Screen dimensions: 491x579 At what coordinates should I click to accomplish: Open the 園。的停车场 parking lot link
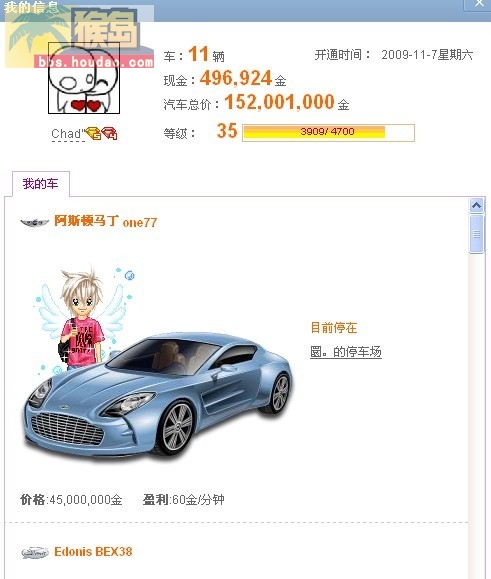pos(346,352)
